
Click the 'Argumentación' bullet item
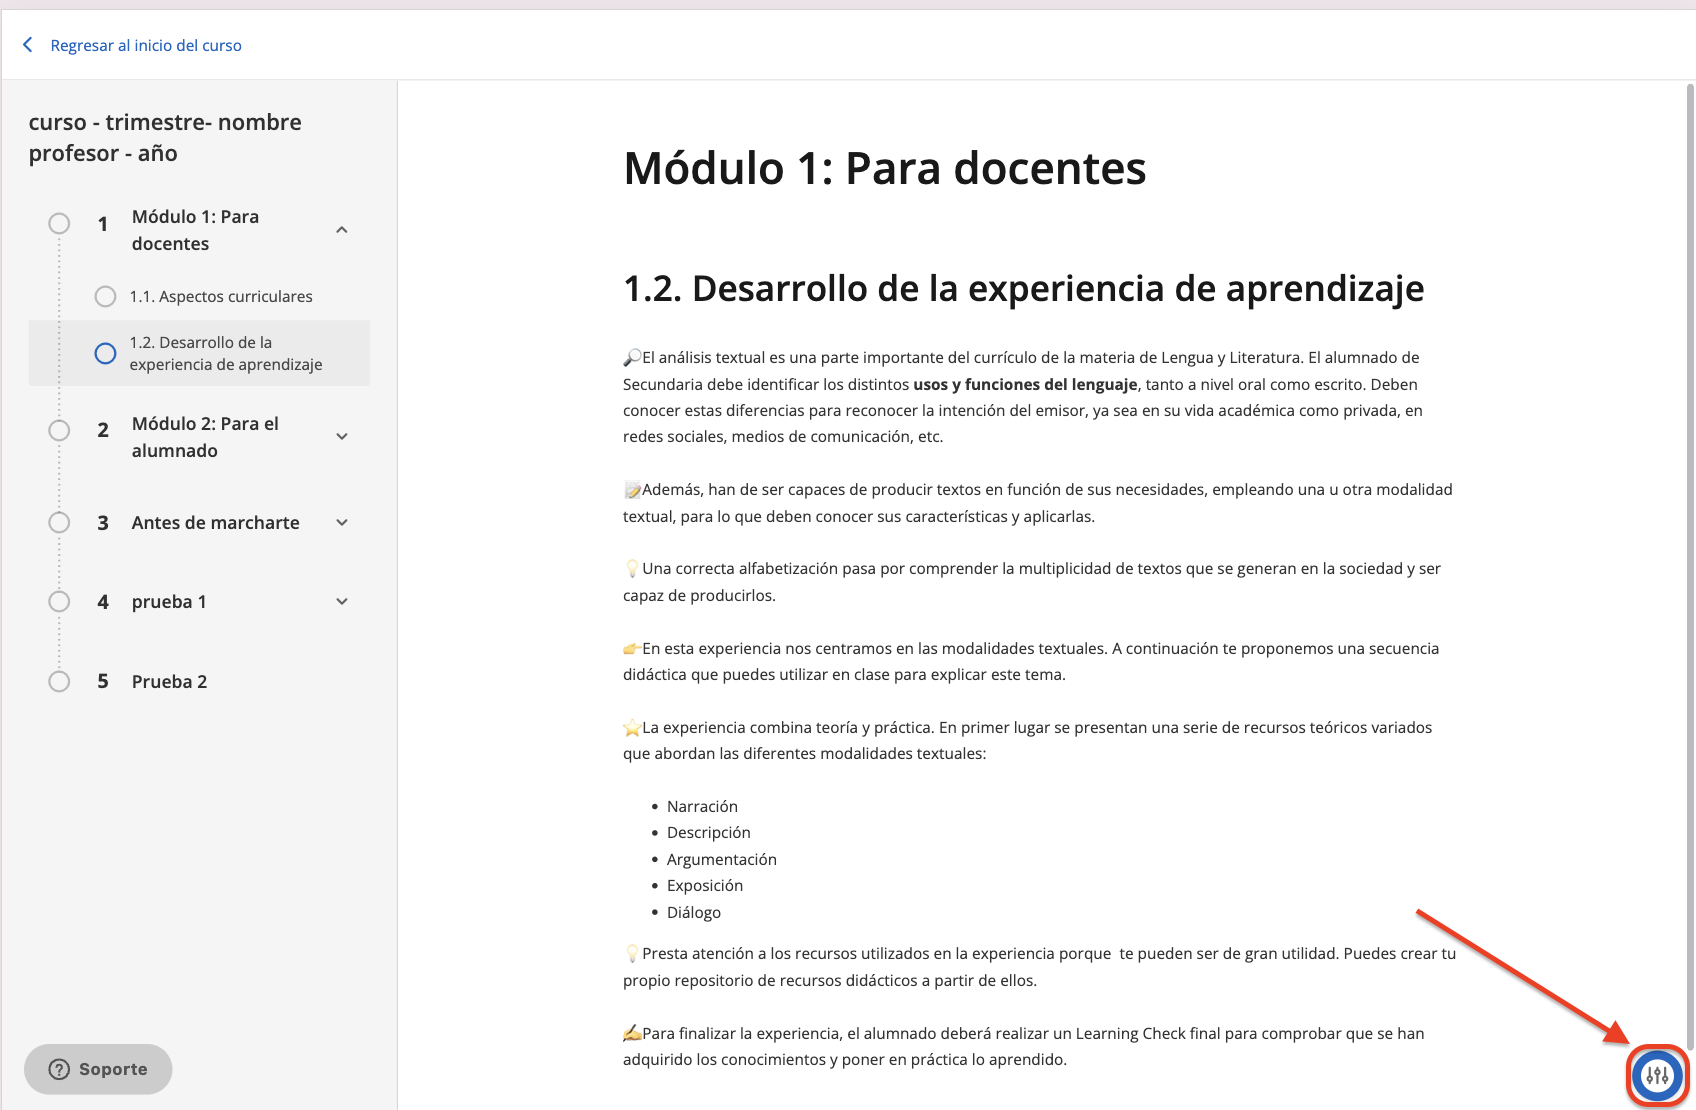(x=721, y=859)
